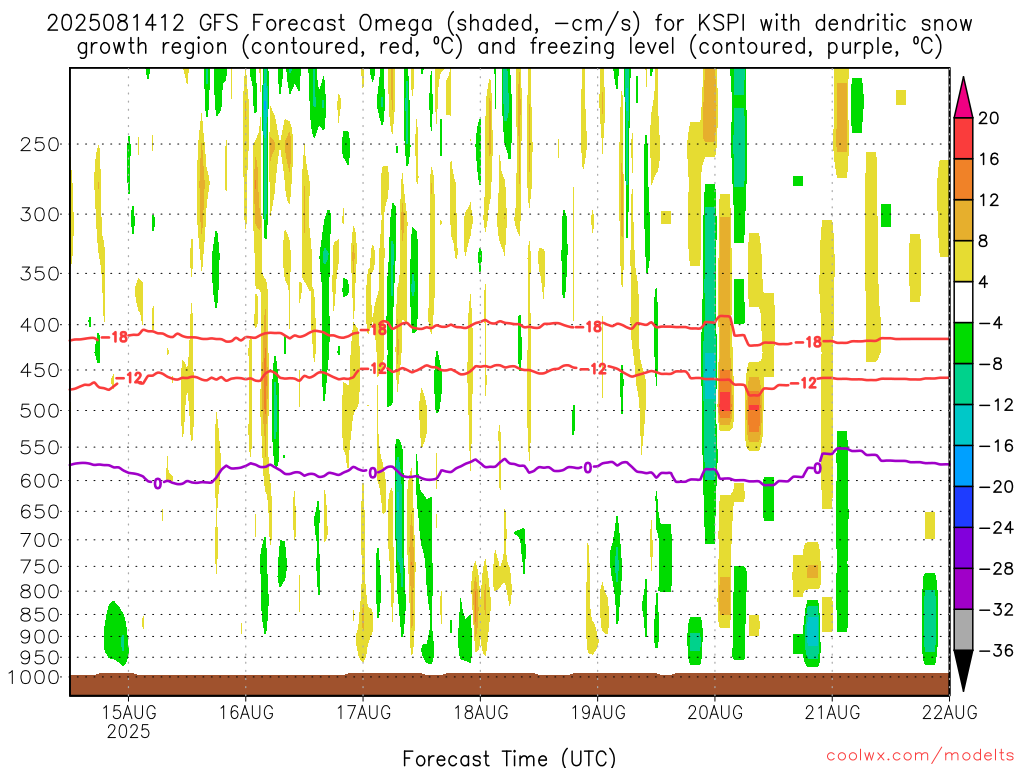The width and height of the screenshot is (1024, 768).
Task: Click the 16AUG time axis label
Action: tap(246, 712)
